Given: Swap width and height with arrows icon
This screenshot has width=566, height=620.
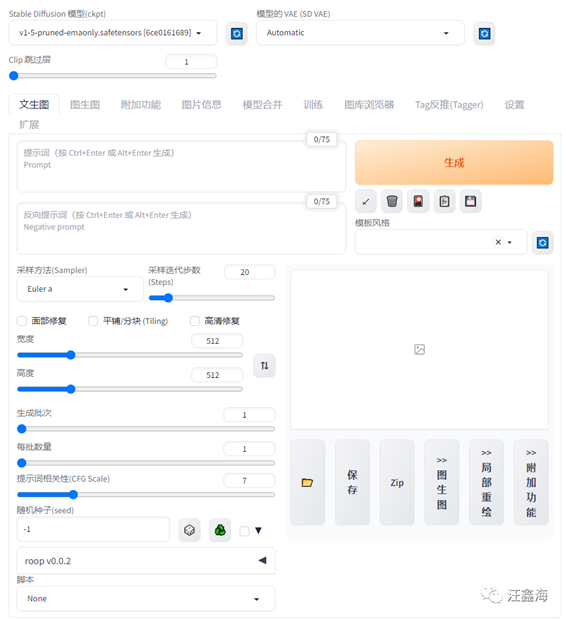Looking at the screenshot, I should pos(264,365).
